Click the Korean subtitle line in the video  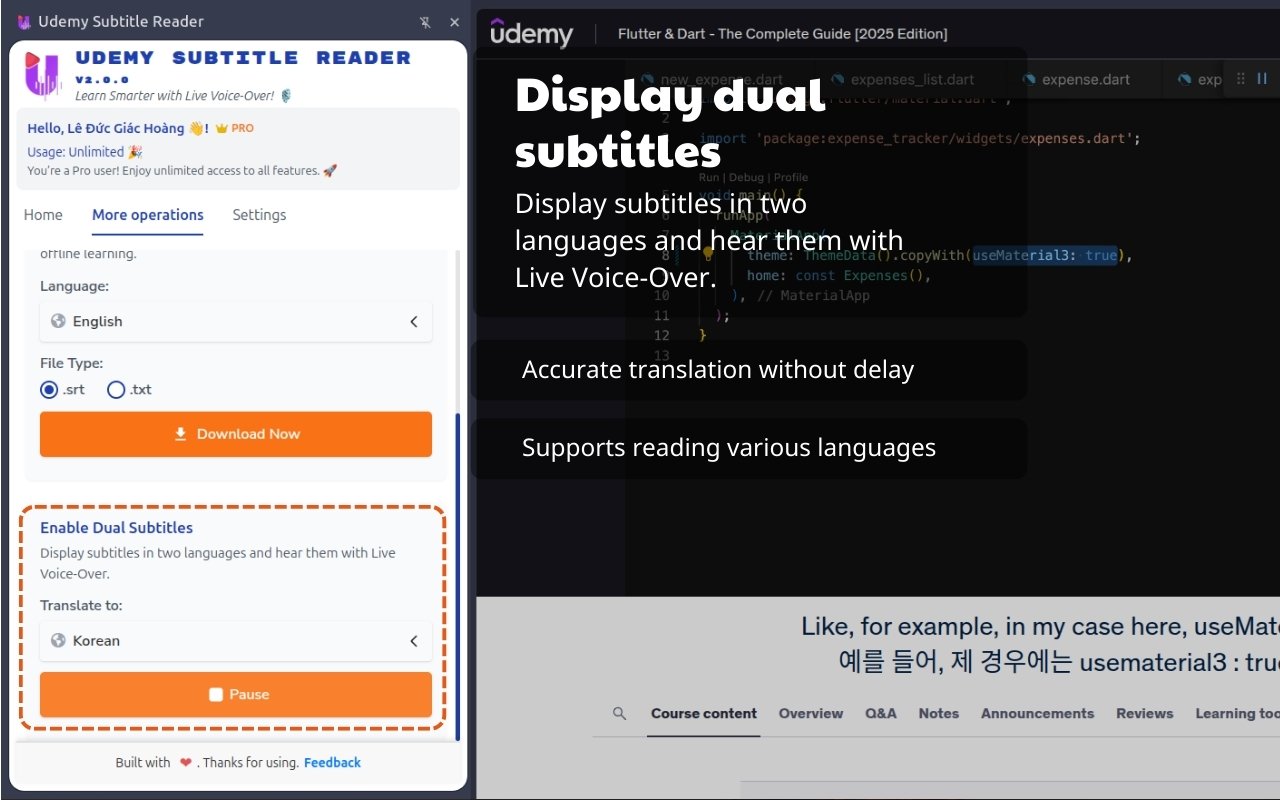pos(1059,662)
